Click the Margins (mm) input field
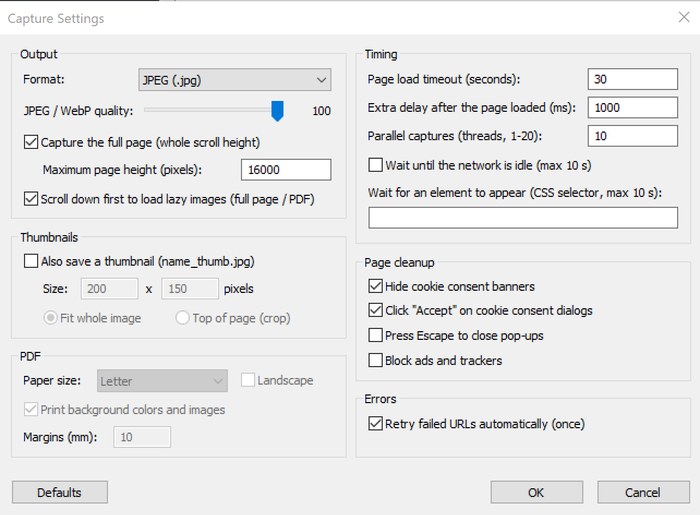The width and height of the screenshot is (700, 515). coord(142,437)
